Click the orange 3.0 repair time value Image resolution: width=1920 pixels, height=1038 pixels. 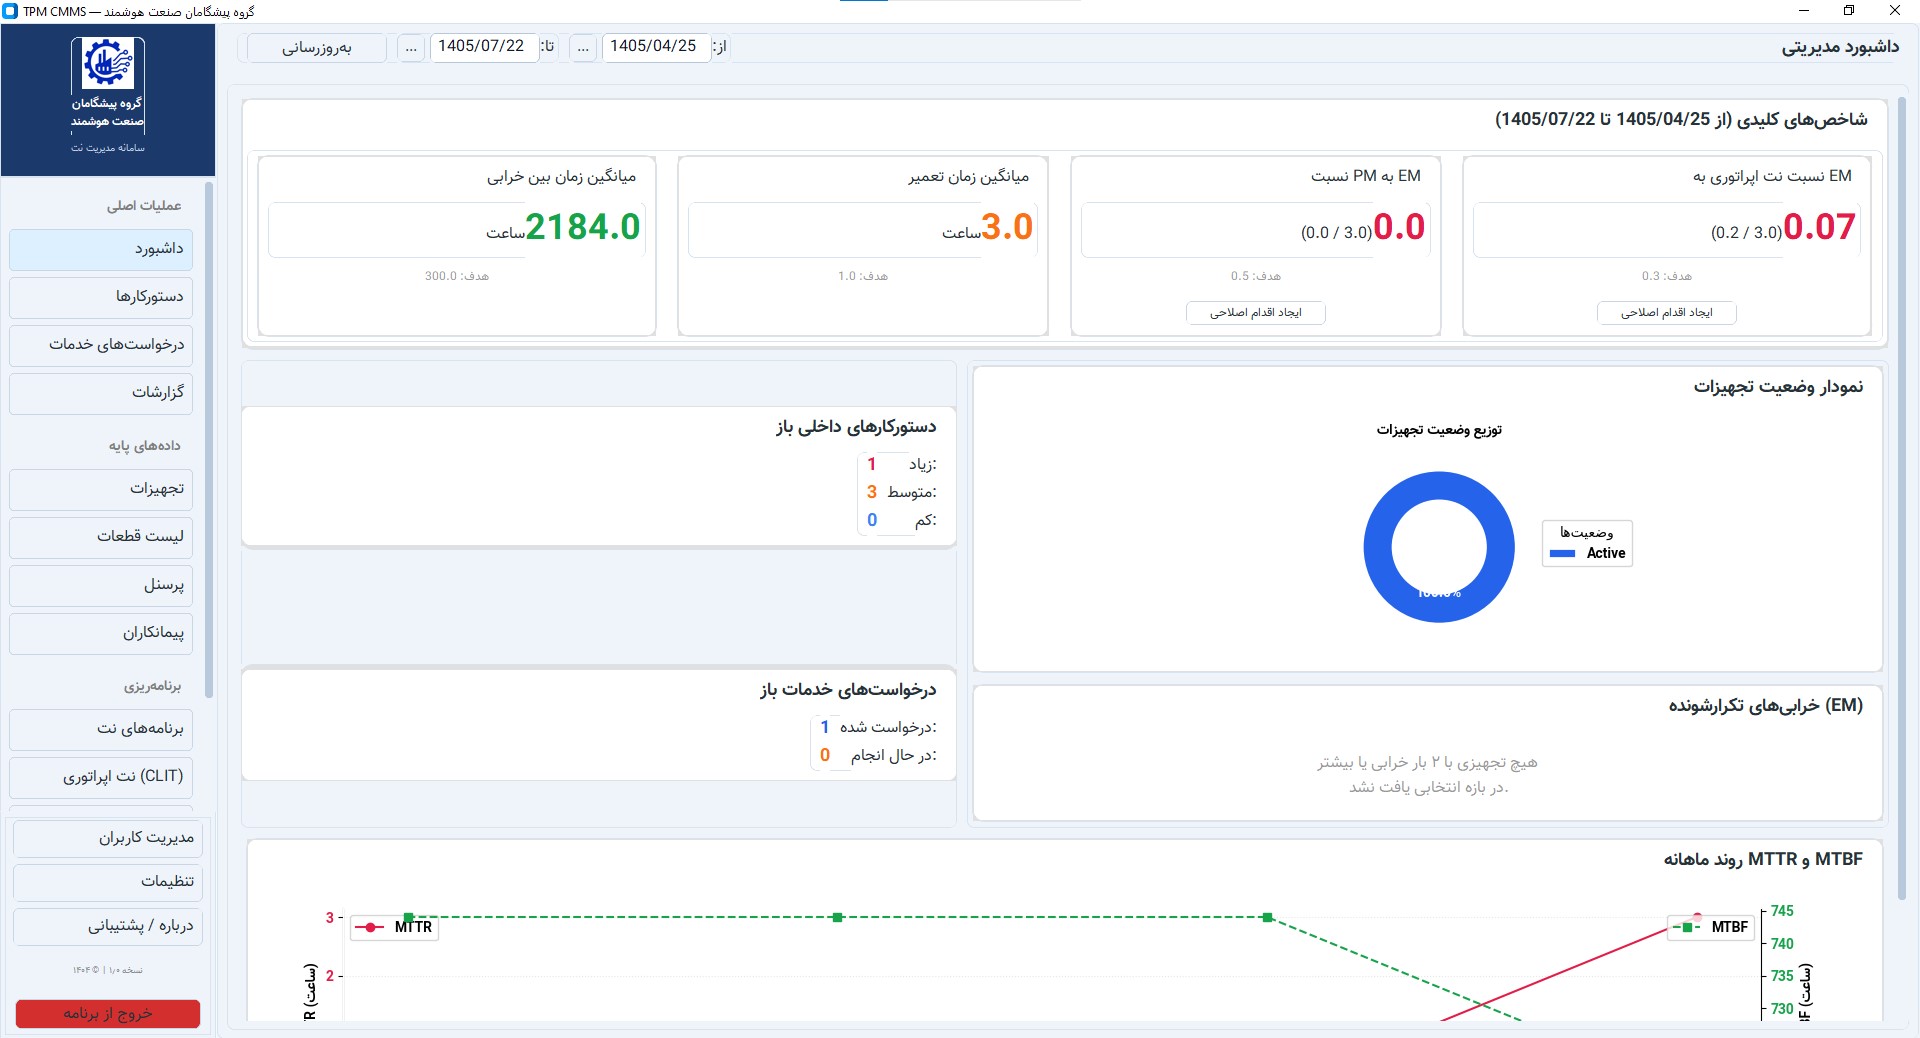click(1007, 228)
